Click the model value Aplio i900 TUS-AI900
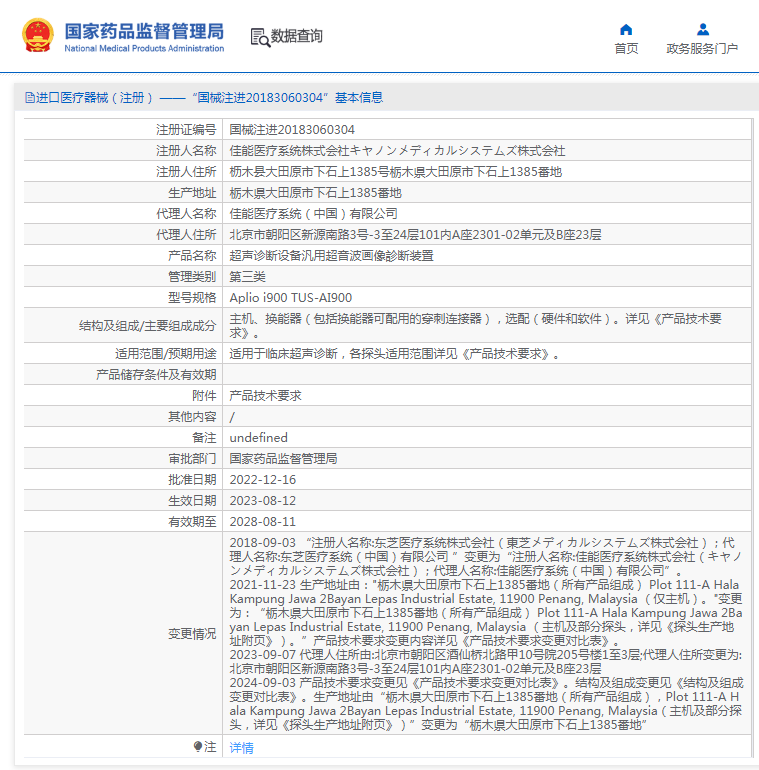Viewport: 759px width, 770px height. coord(291,298)
